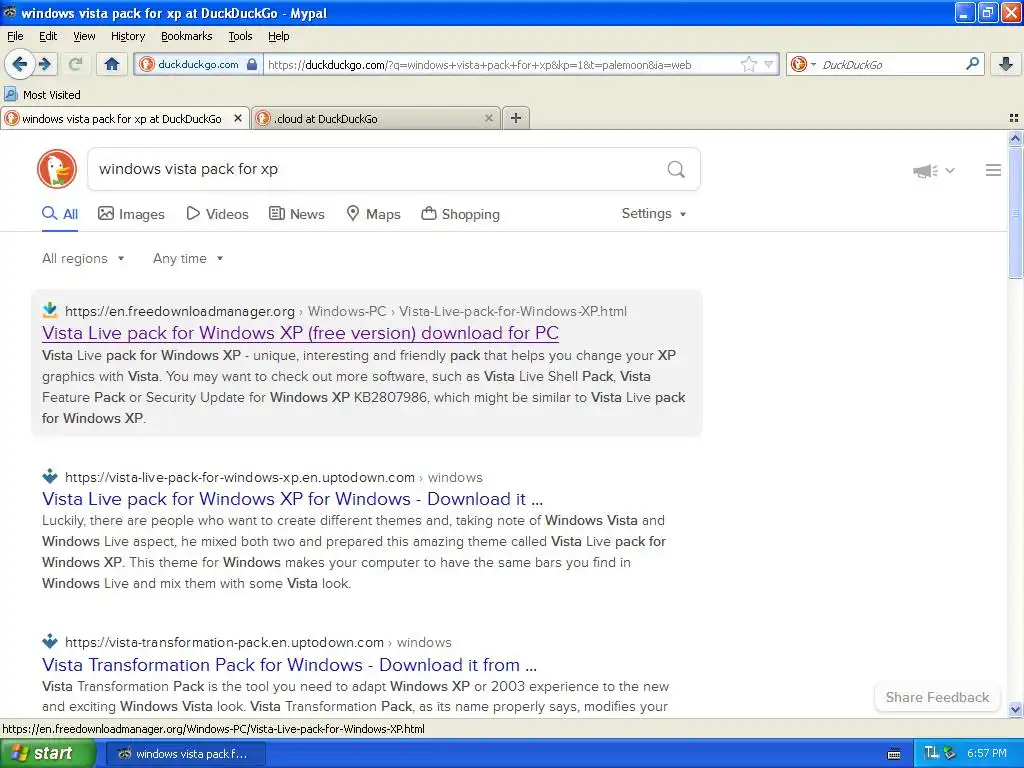Switch to Maps results
The width and height of the screenshot is (1024, 768).
[x=373, y=214]
